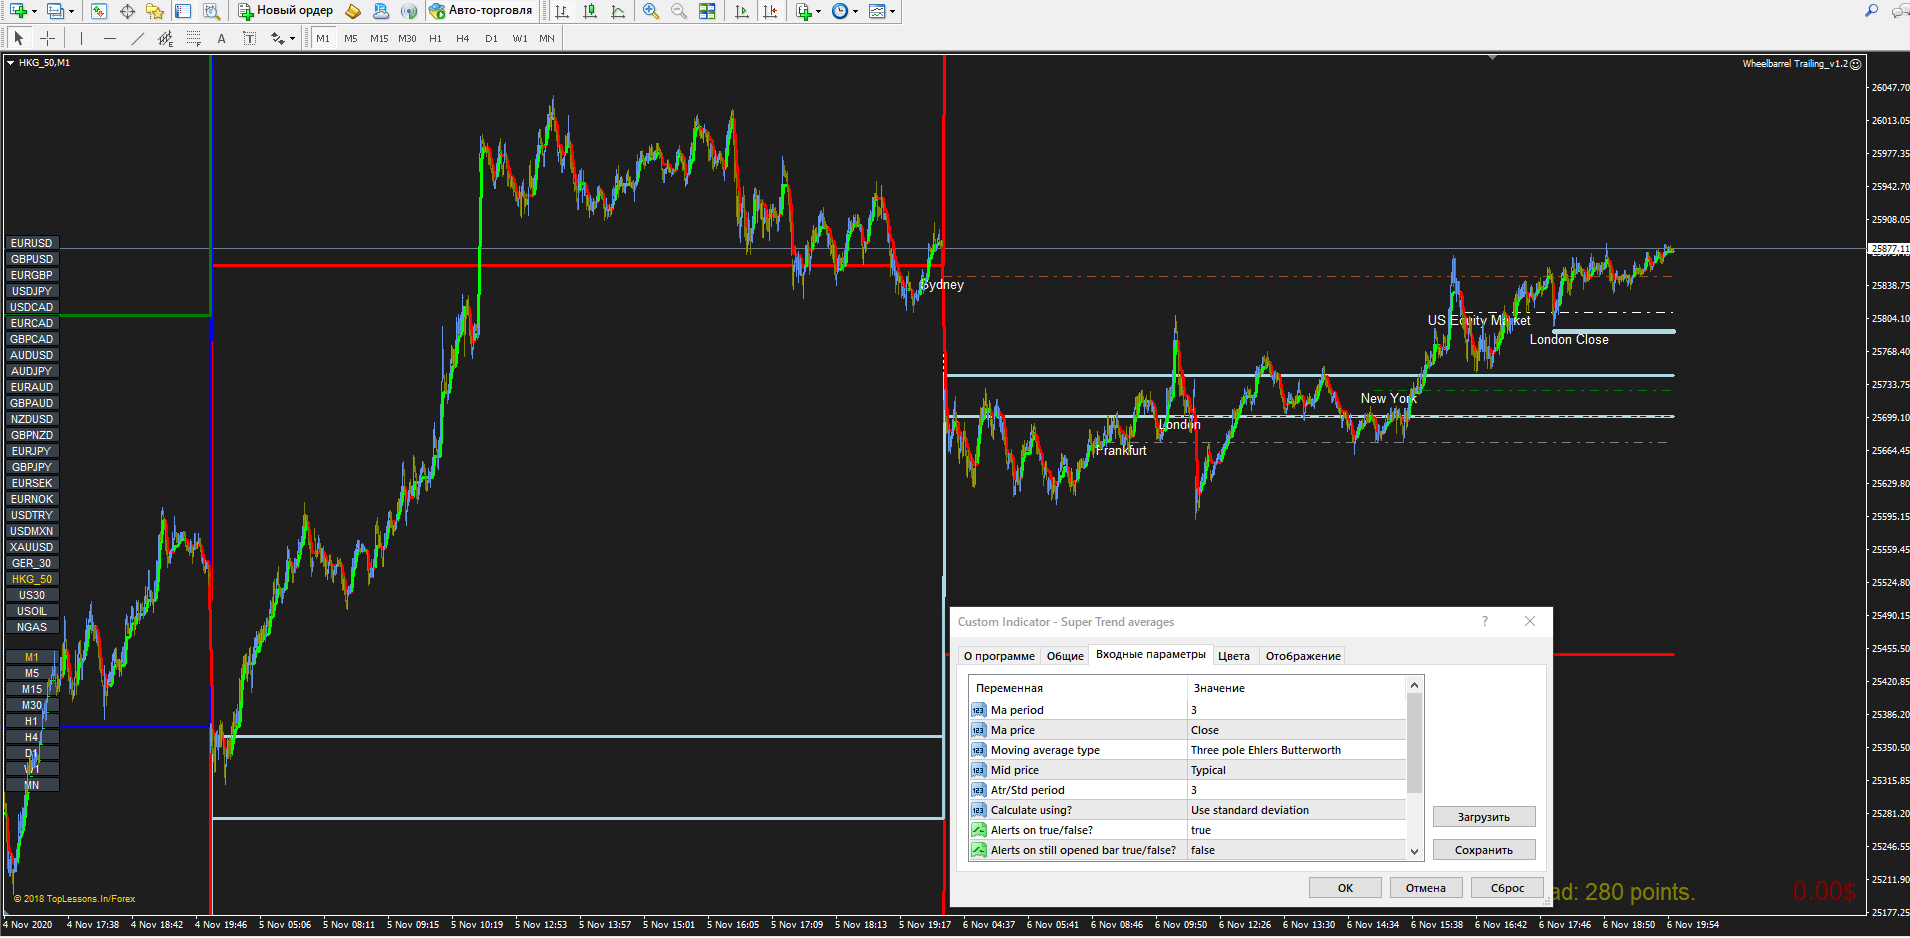1910x938 pixels.
Task: Click dialog parameter list scroll-up arrow
Action: click(1414, 685)
